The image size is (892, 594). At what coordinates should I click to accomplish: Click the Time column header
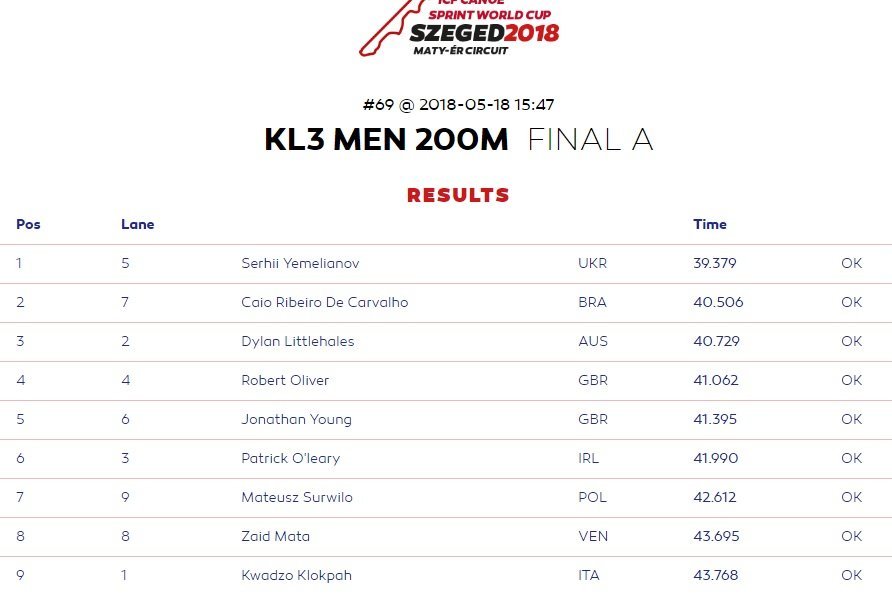pos(710,225)
